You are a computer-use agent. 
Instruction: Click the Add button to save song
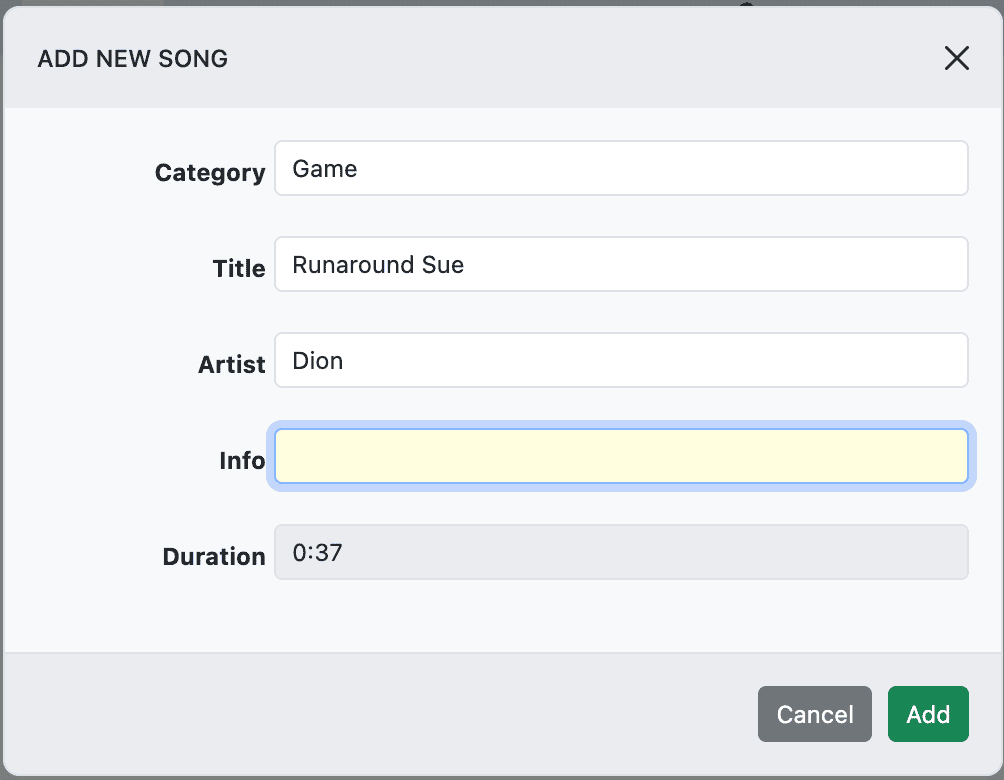click(x=928, y=714)
